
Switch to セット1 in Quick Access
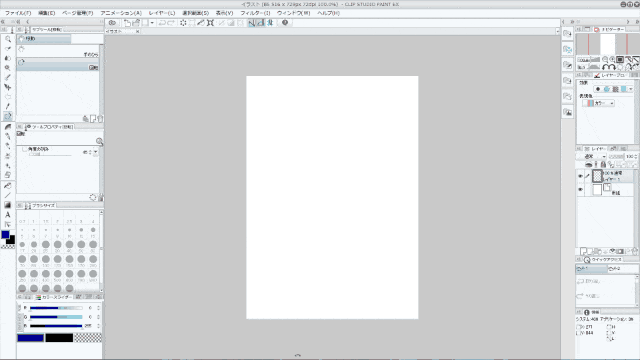tap(591, 269)
